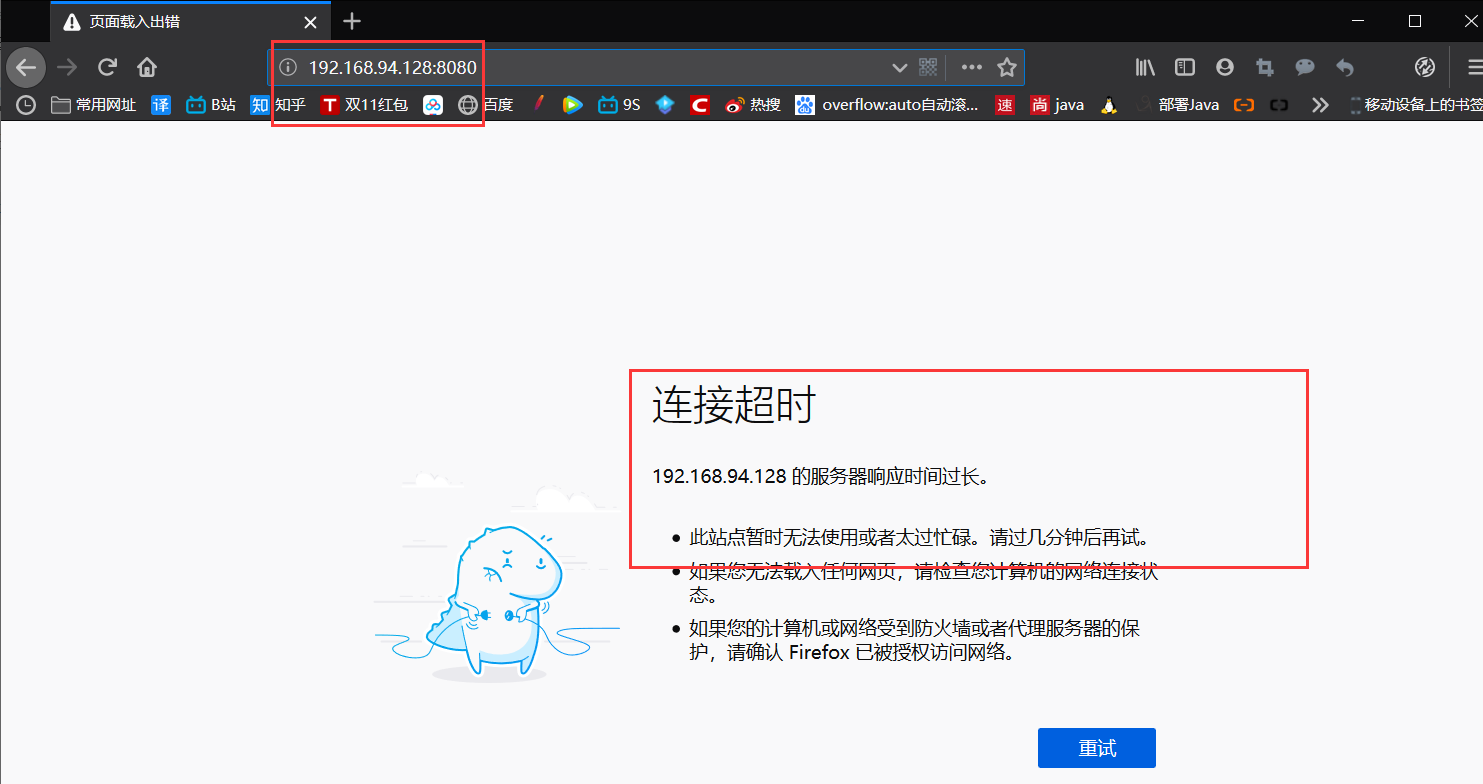The image size is (1483, 784).
Task: Reload the page with the refresh icon
Action: point(107,67)
